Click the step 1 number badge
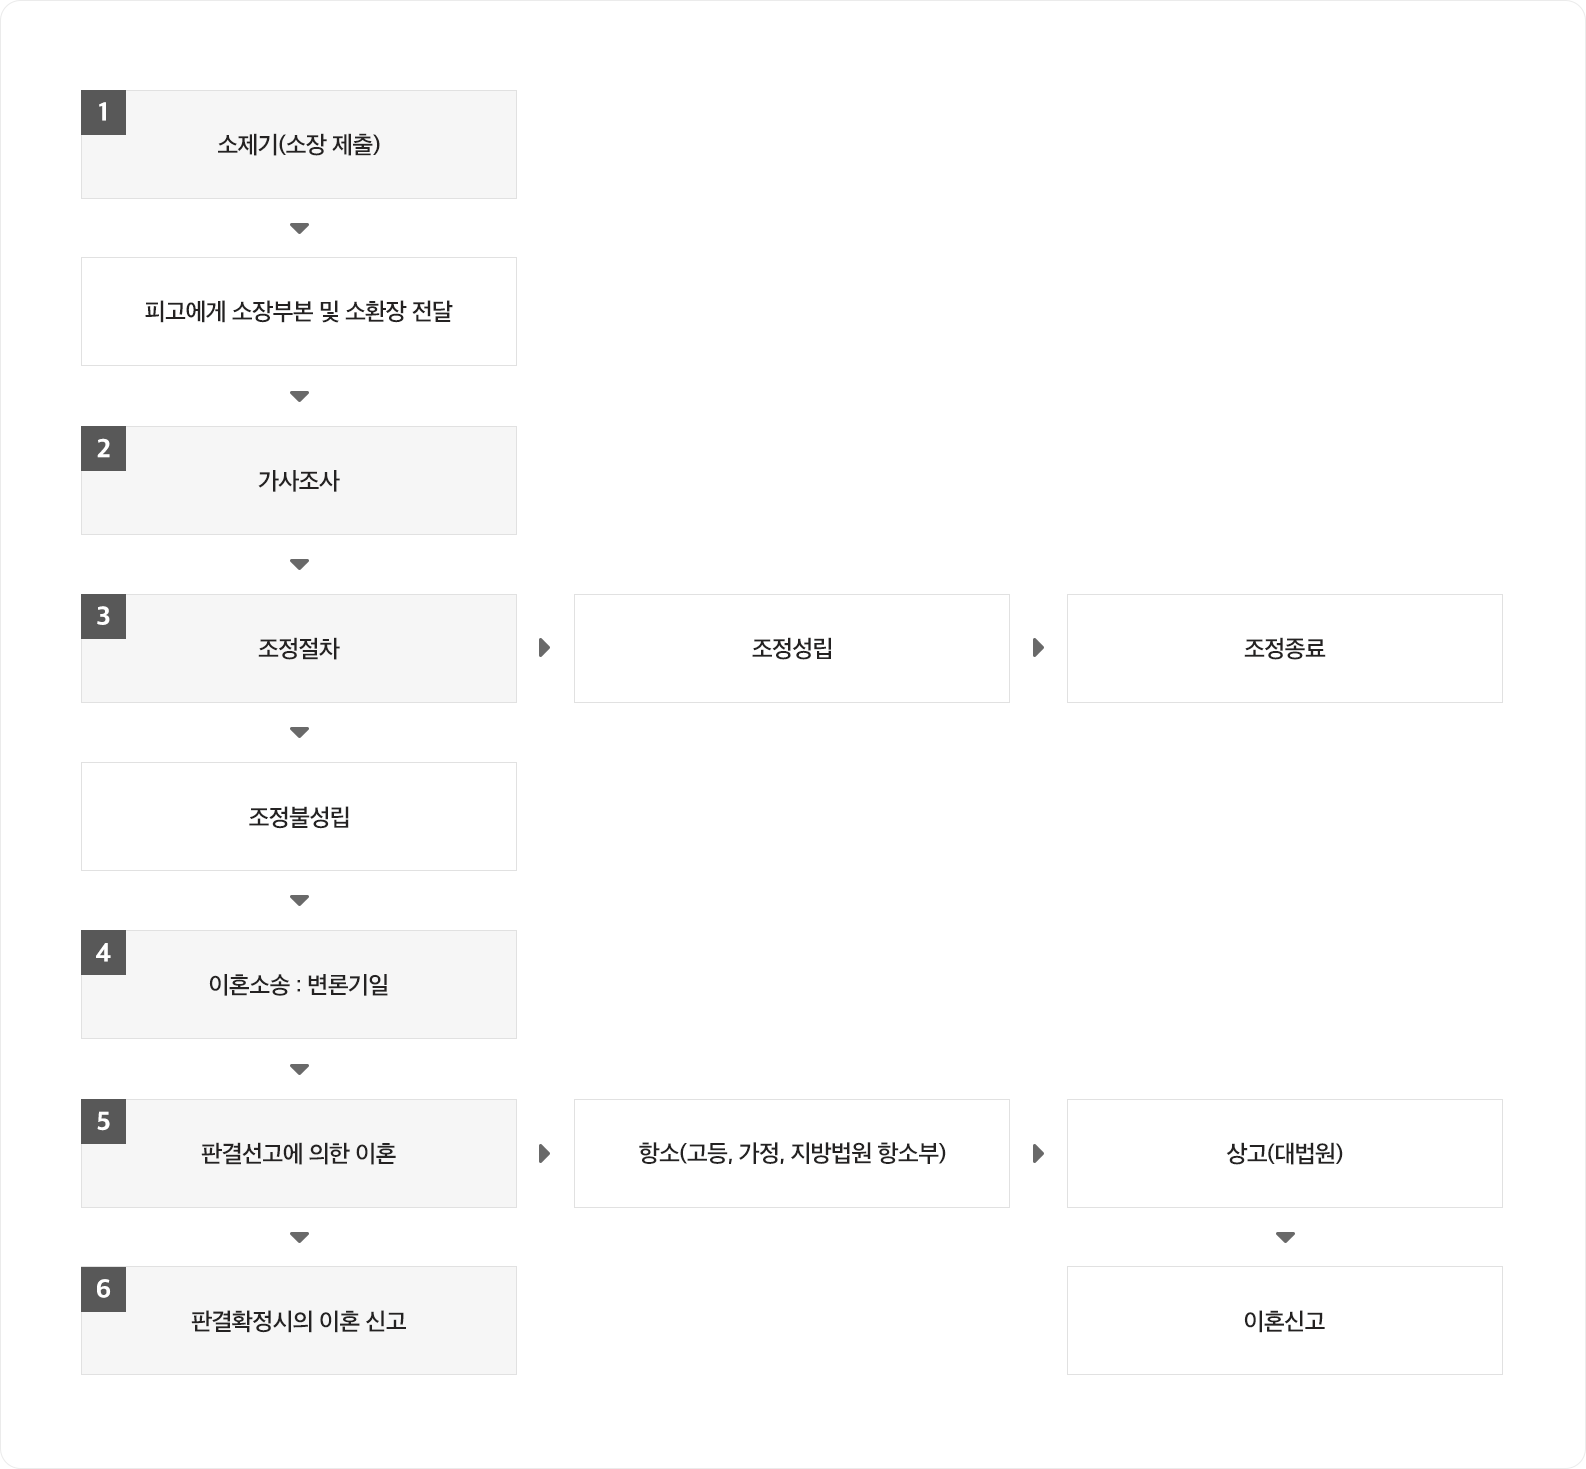Viewport: 1586px width, 1469px height. (x=103, y=112)
